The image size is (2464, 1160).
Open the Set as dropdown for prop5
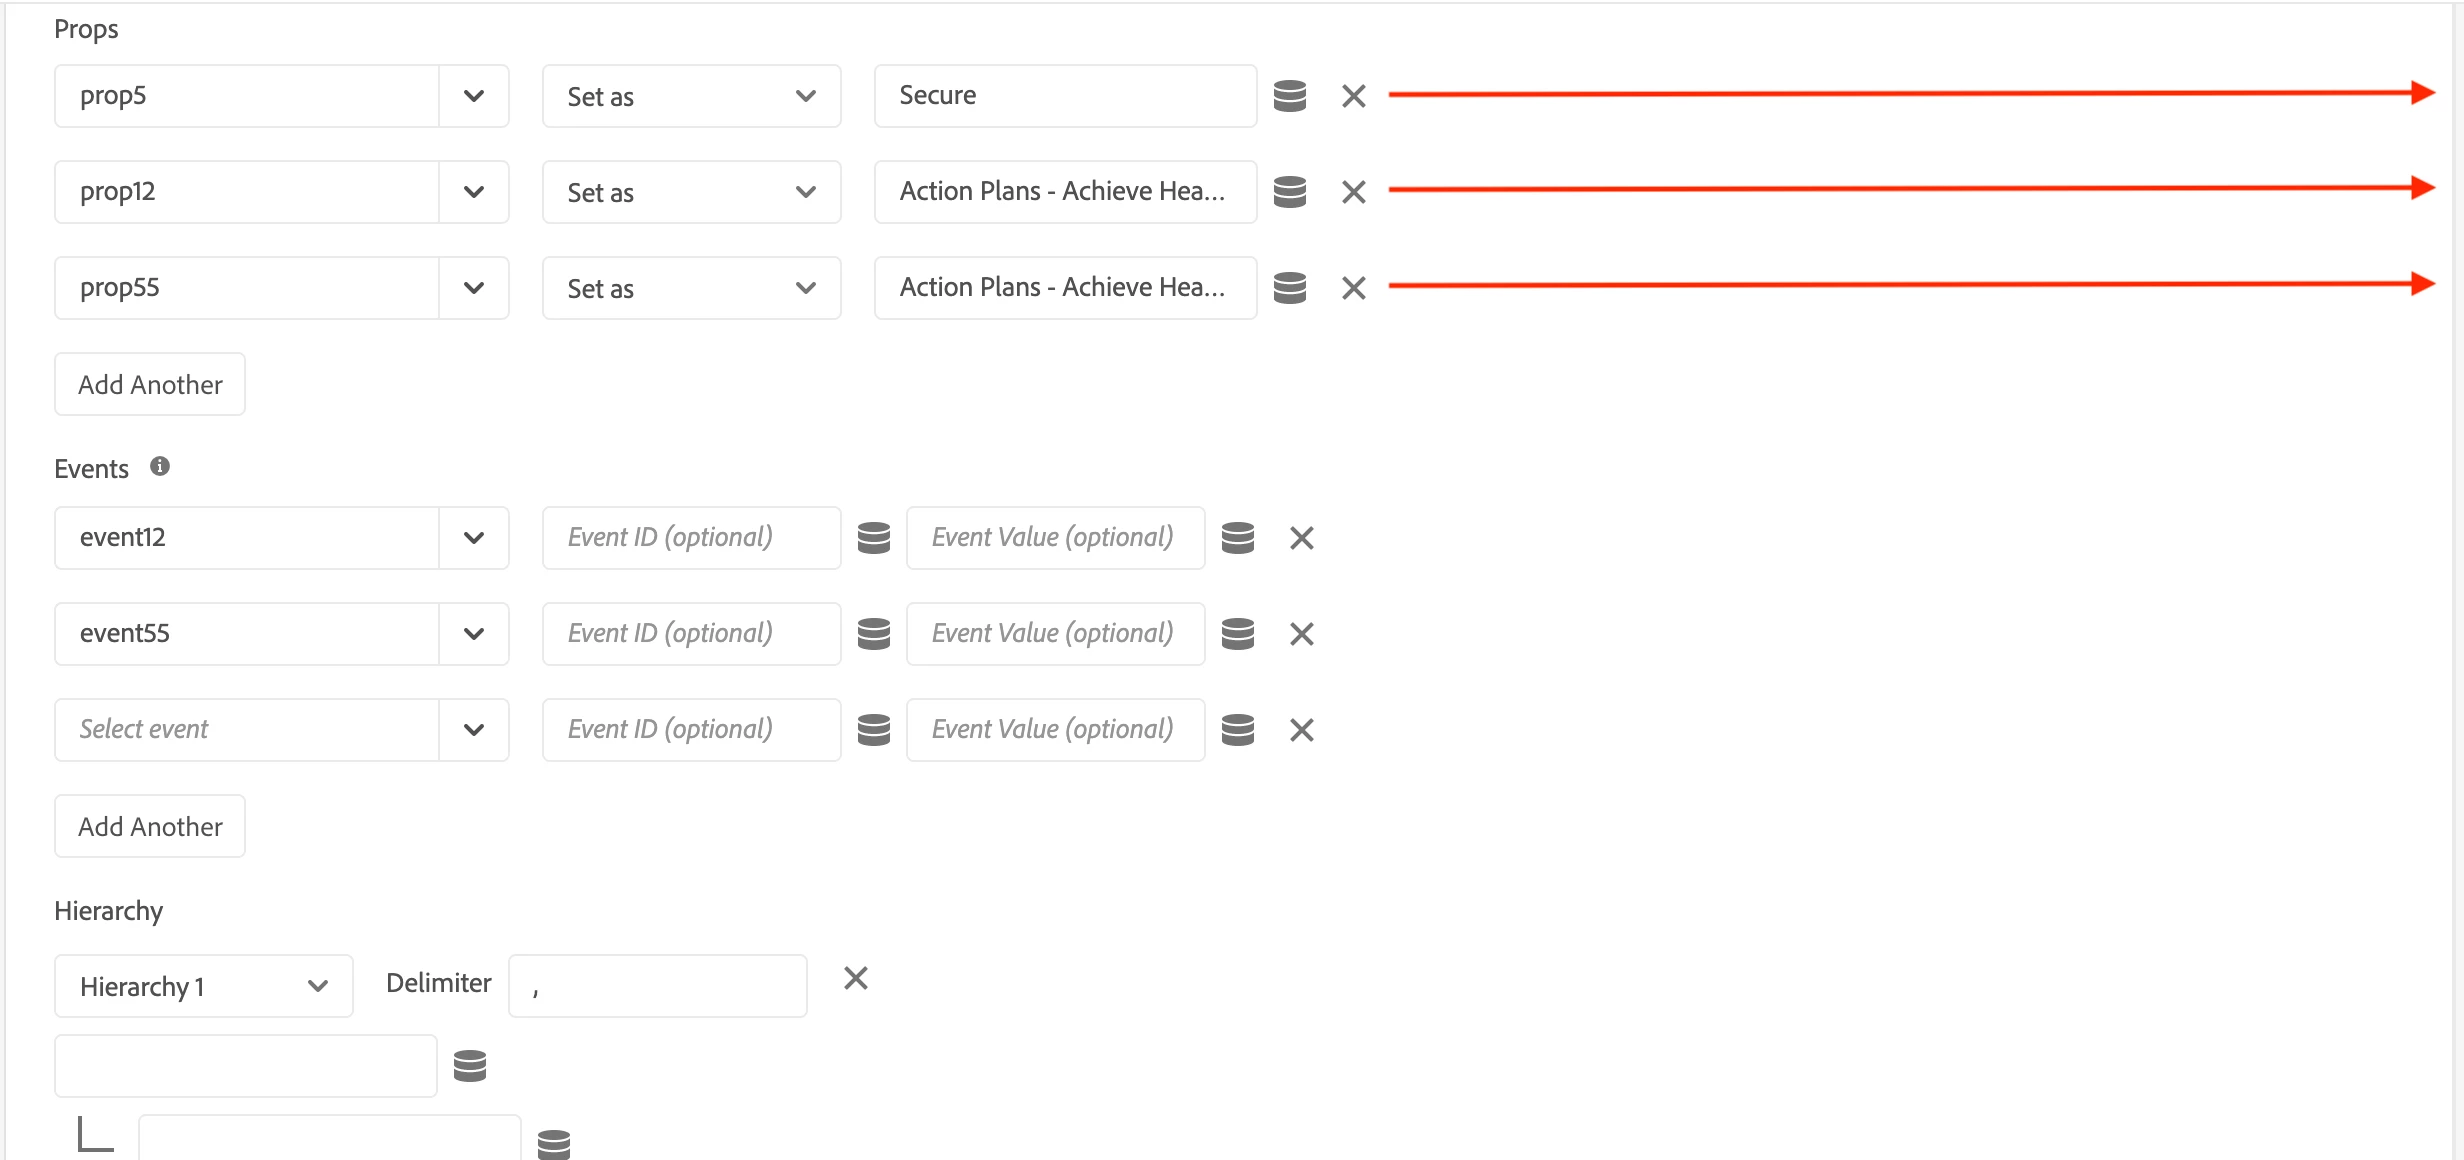[691, 96]
